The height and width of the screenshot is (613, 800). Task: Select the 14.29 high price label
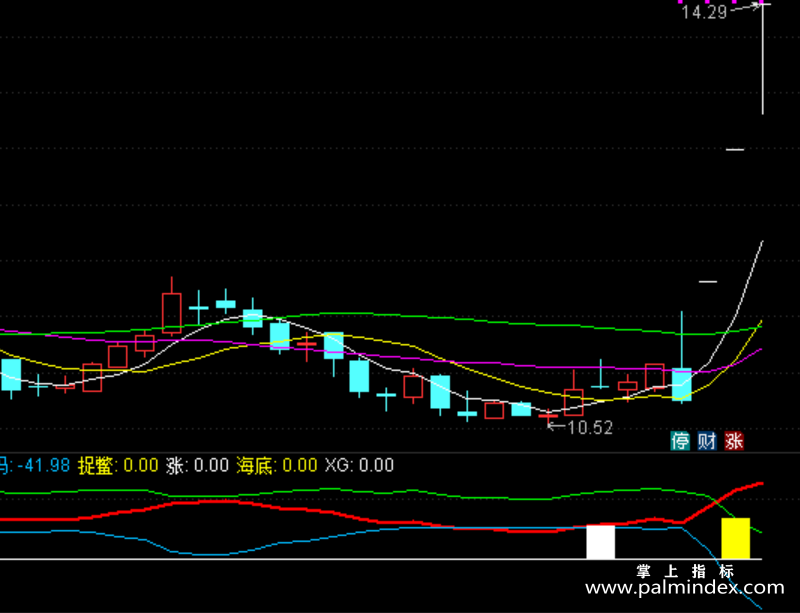pos(704,12)
